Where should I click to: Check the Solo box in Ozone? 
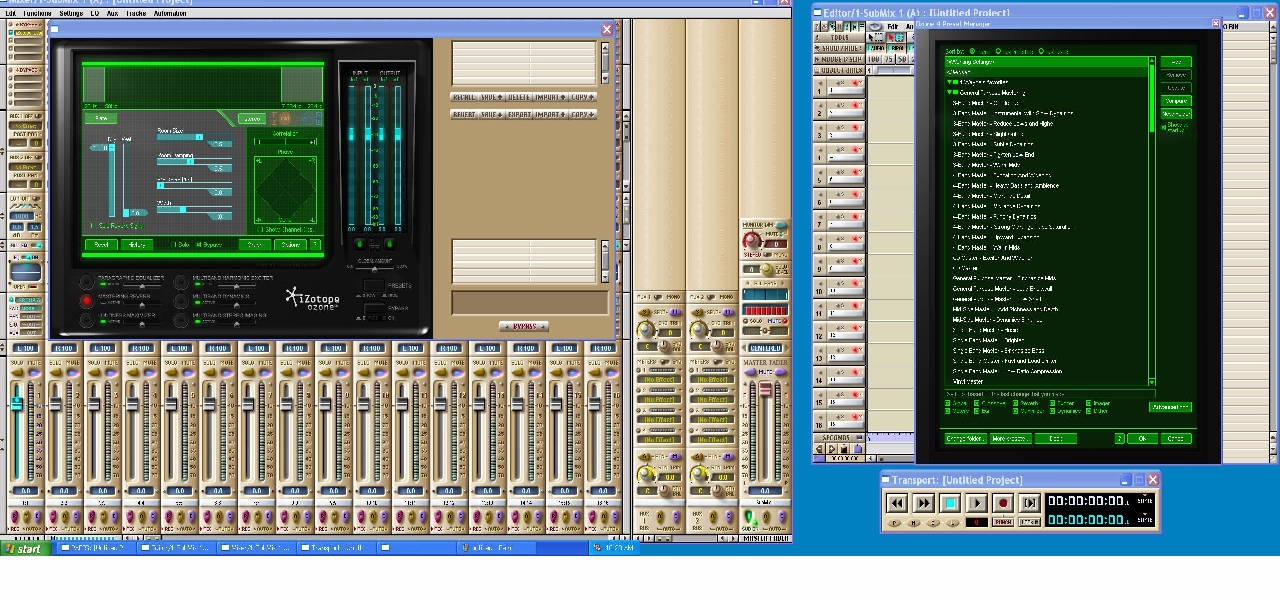coord(175,245)
